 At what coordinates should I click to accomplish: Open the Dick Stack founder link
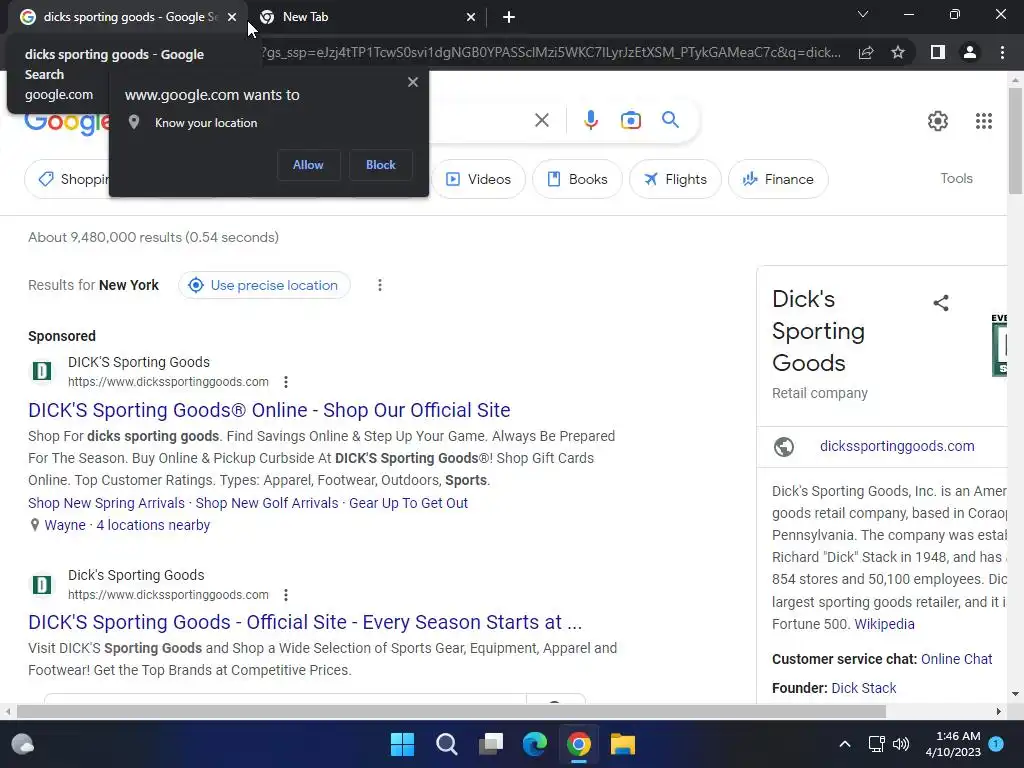(x=863, y=688)
